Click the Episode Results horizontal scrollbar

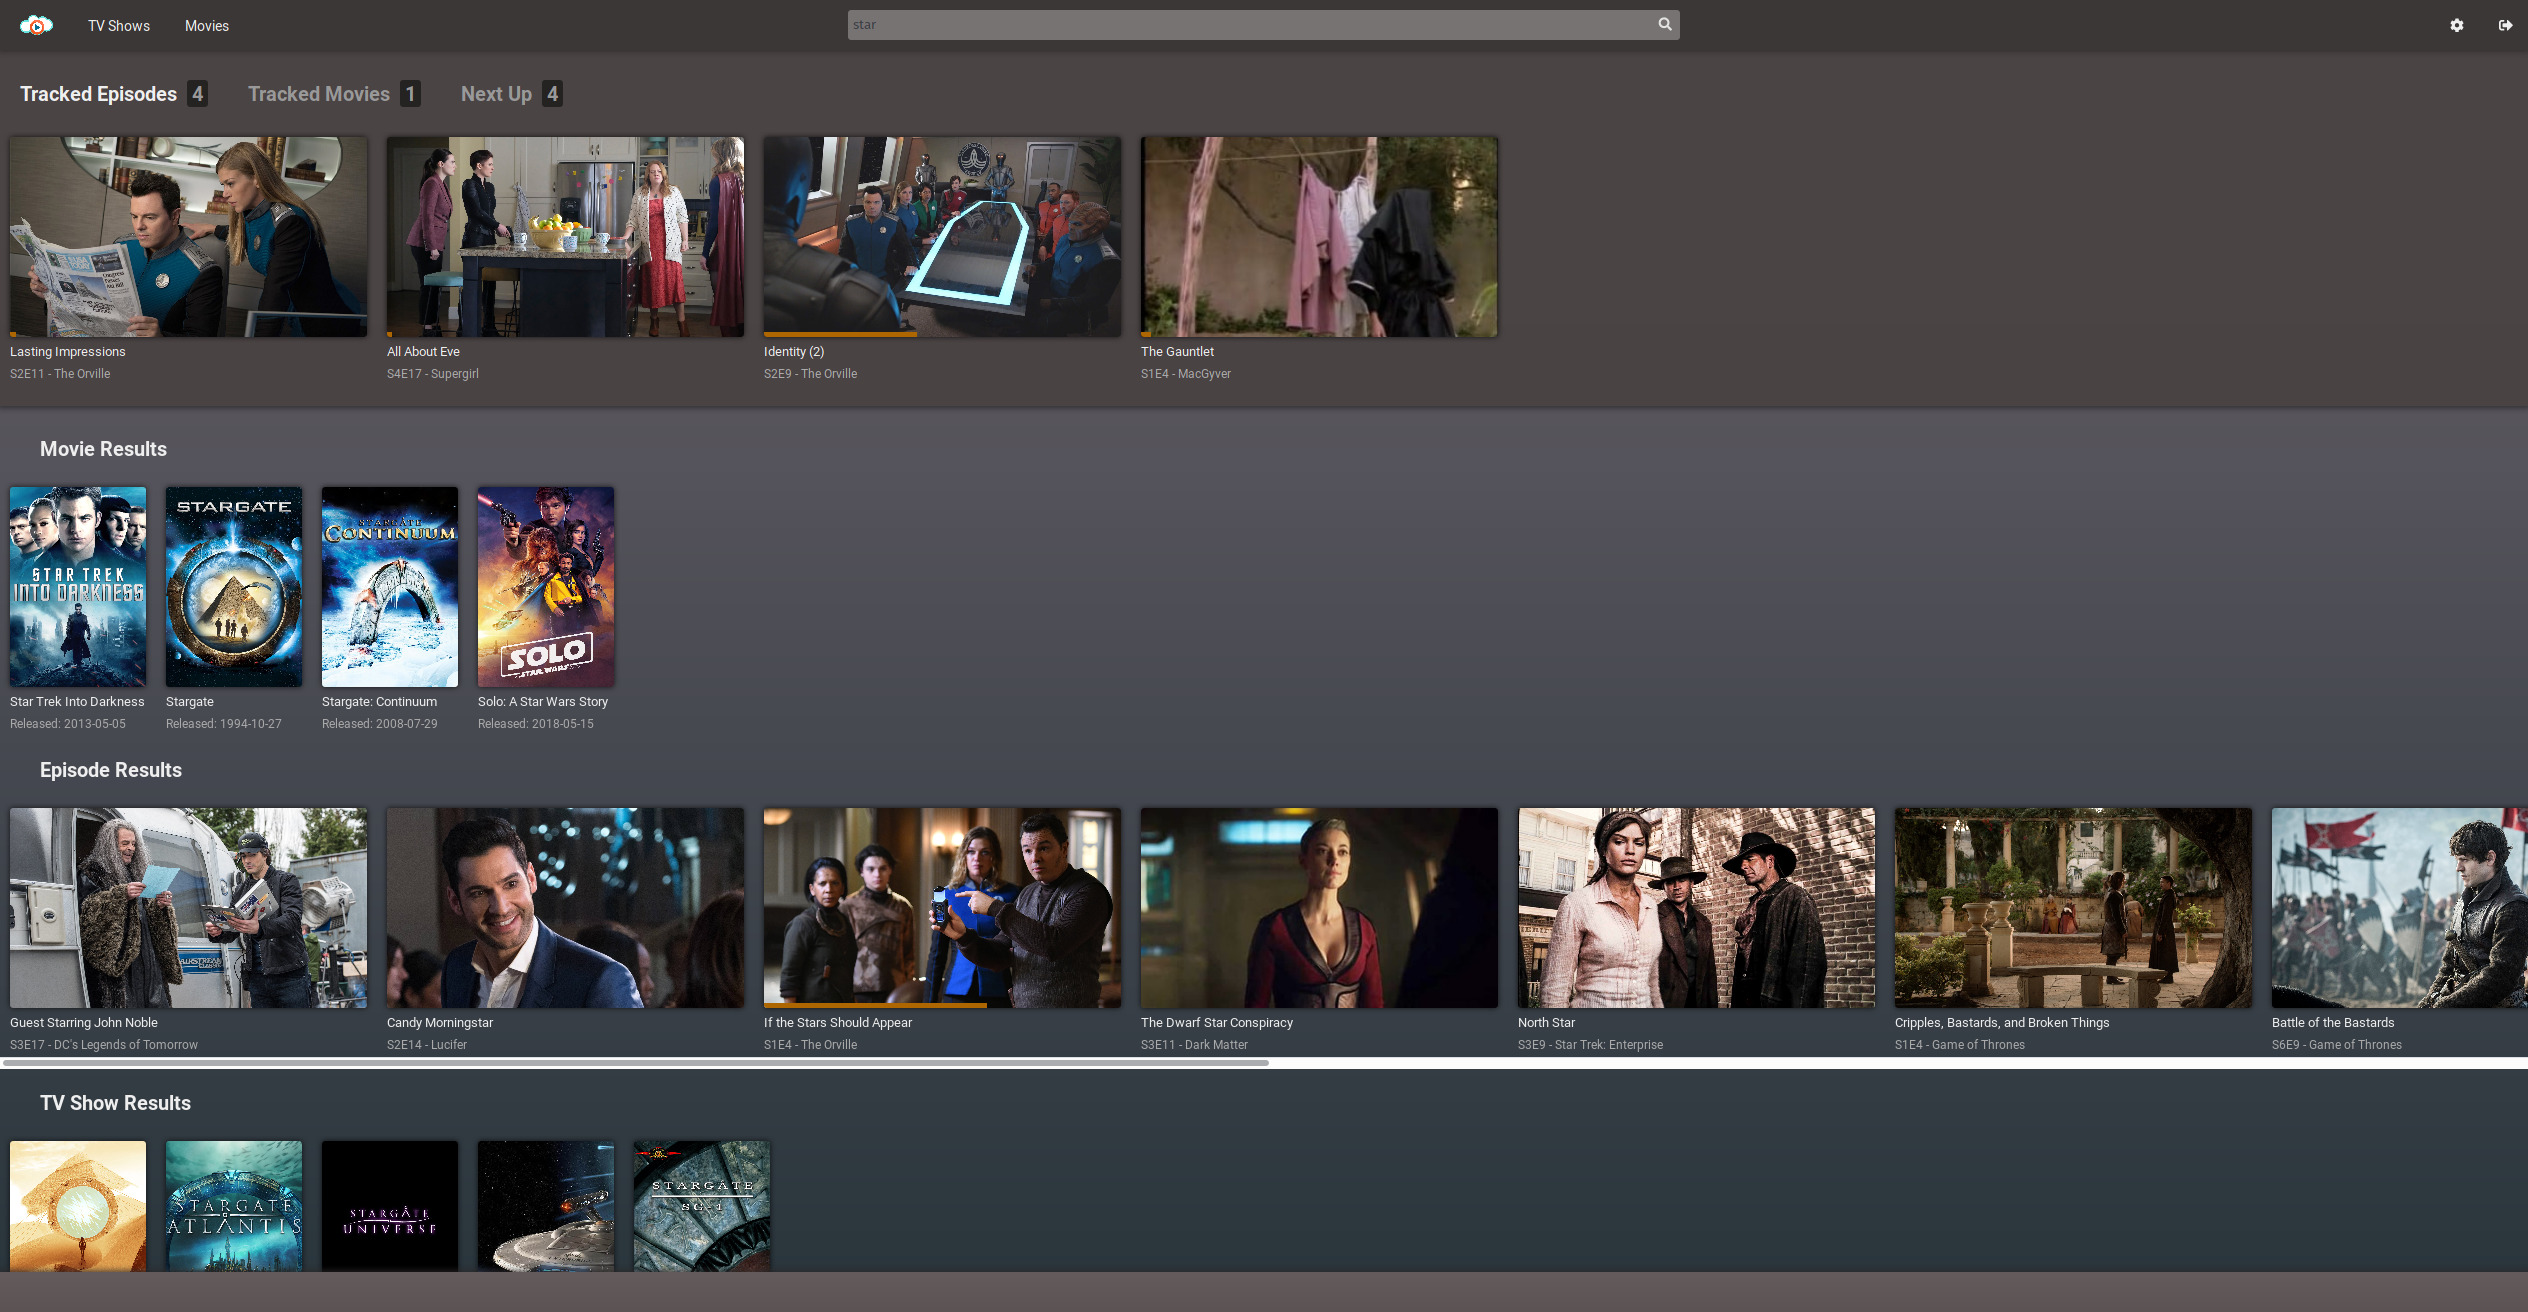(x=636, y=1063)
